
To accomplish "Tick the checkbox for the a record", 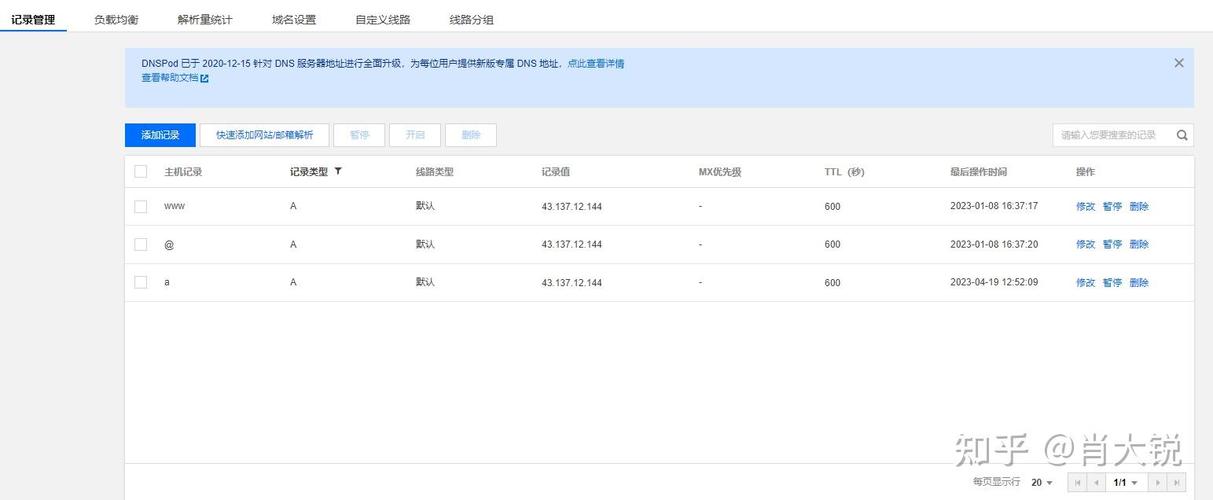I will (141, 282).
